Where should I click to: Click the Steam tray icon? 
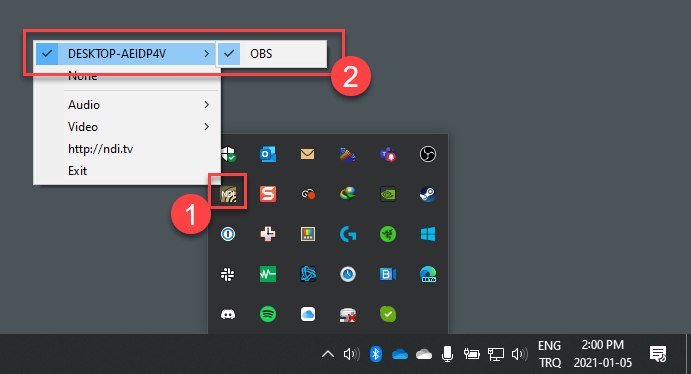[427, 194]
